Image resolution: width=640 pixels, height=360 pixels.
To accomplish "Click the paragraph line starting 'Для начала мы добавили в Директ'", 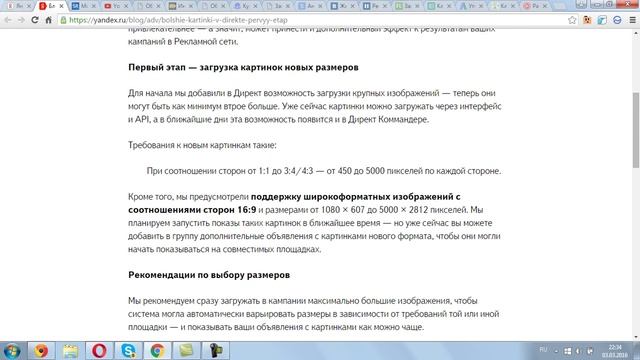I will pos(311,93).
